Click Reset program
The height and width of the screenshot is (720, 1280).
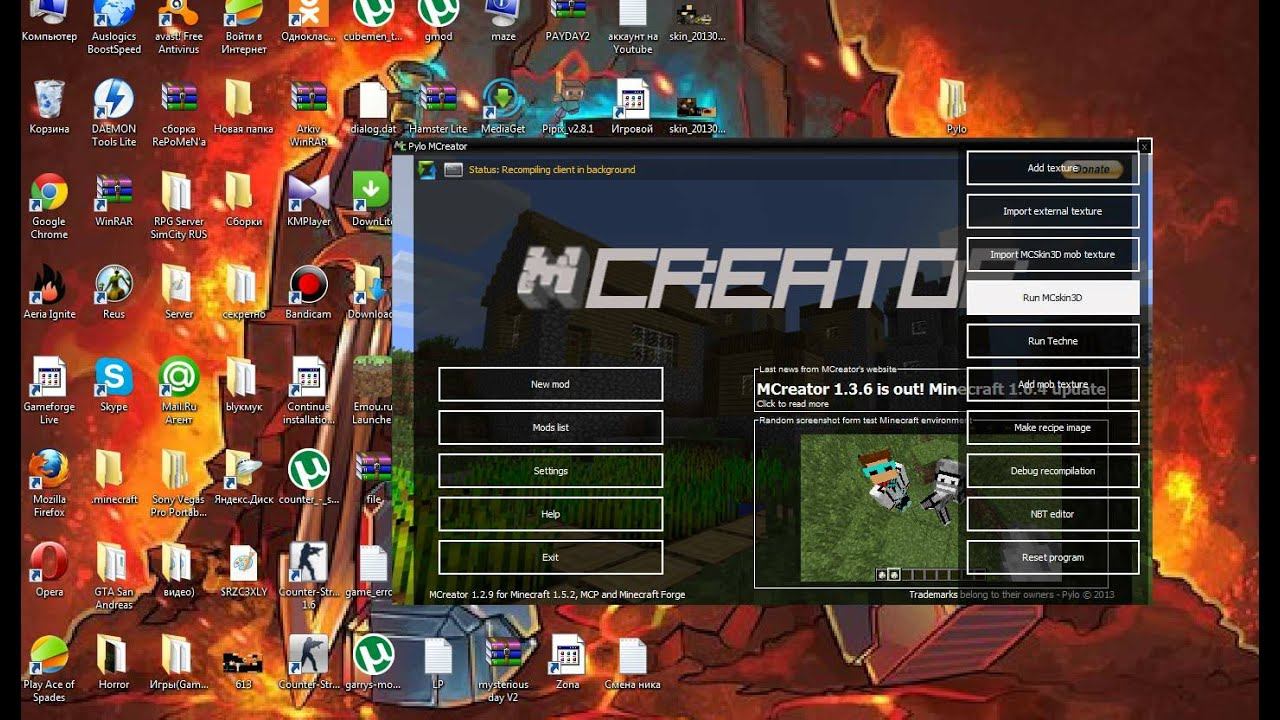click(x=1053, y=557)
